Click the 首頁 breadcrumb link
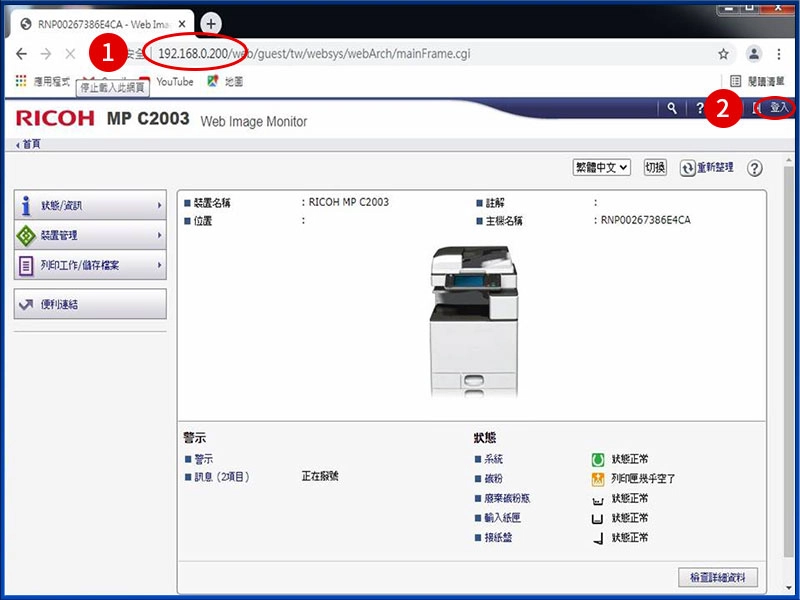The width and height of the screenshot is (800, 600). tap(31, 145)
